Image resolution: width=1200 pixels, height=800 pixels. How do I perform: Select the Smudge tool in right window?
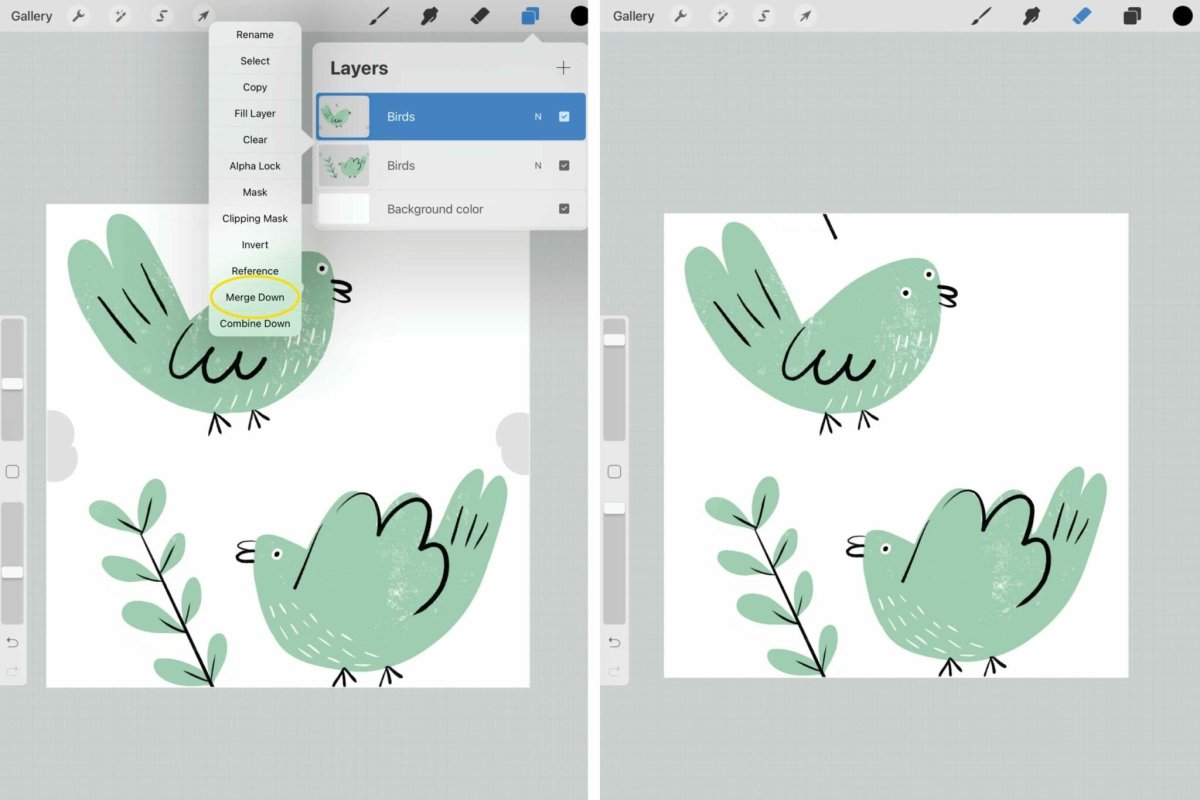pyautogui.click(x=1030, y=16)
